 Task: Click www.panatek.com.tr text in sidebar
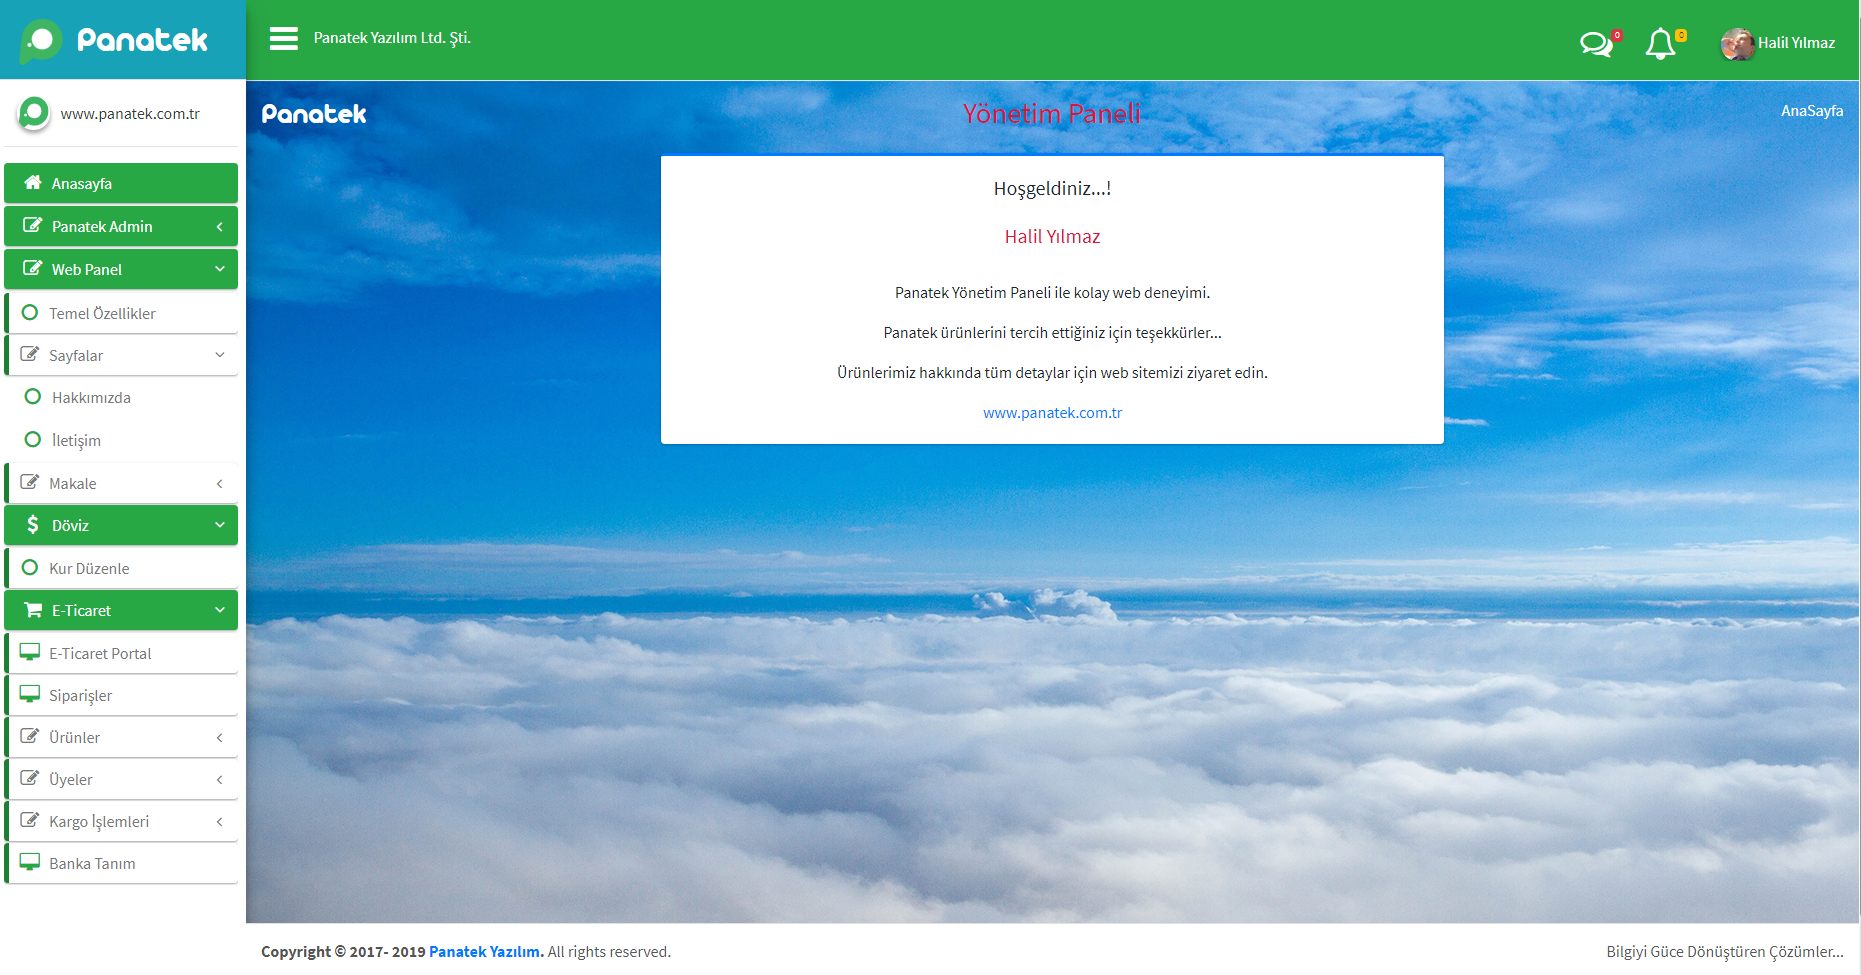pos(130,114)
